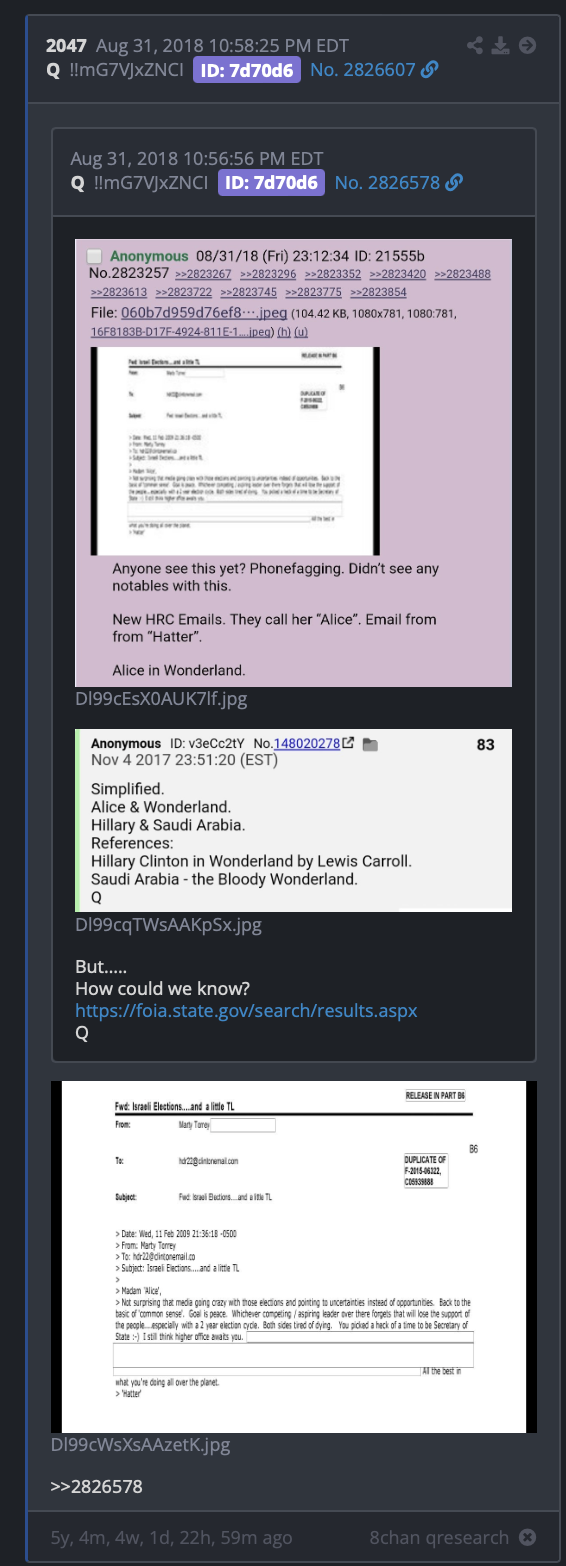Viewport: 566px width, 1566px height.
Task: Click the download icon on post 2047
Action: point(502,45)
